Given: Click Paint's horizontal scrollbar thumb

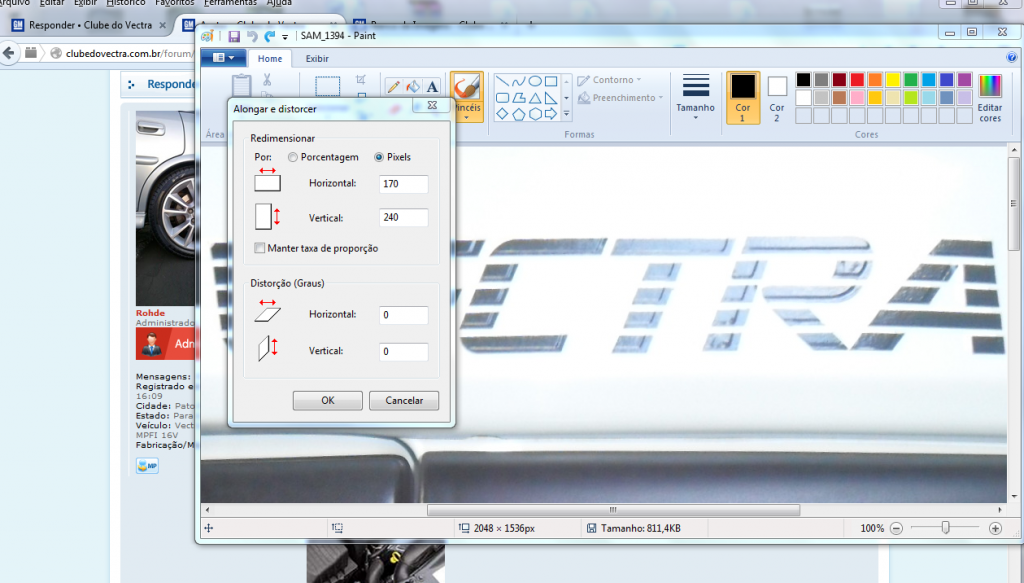Looking at the screenshot, I should 613,510.
